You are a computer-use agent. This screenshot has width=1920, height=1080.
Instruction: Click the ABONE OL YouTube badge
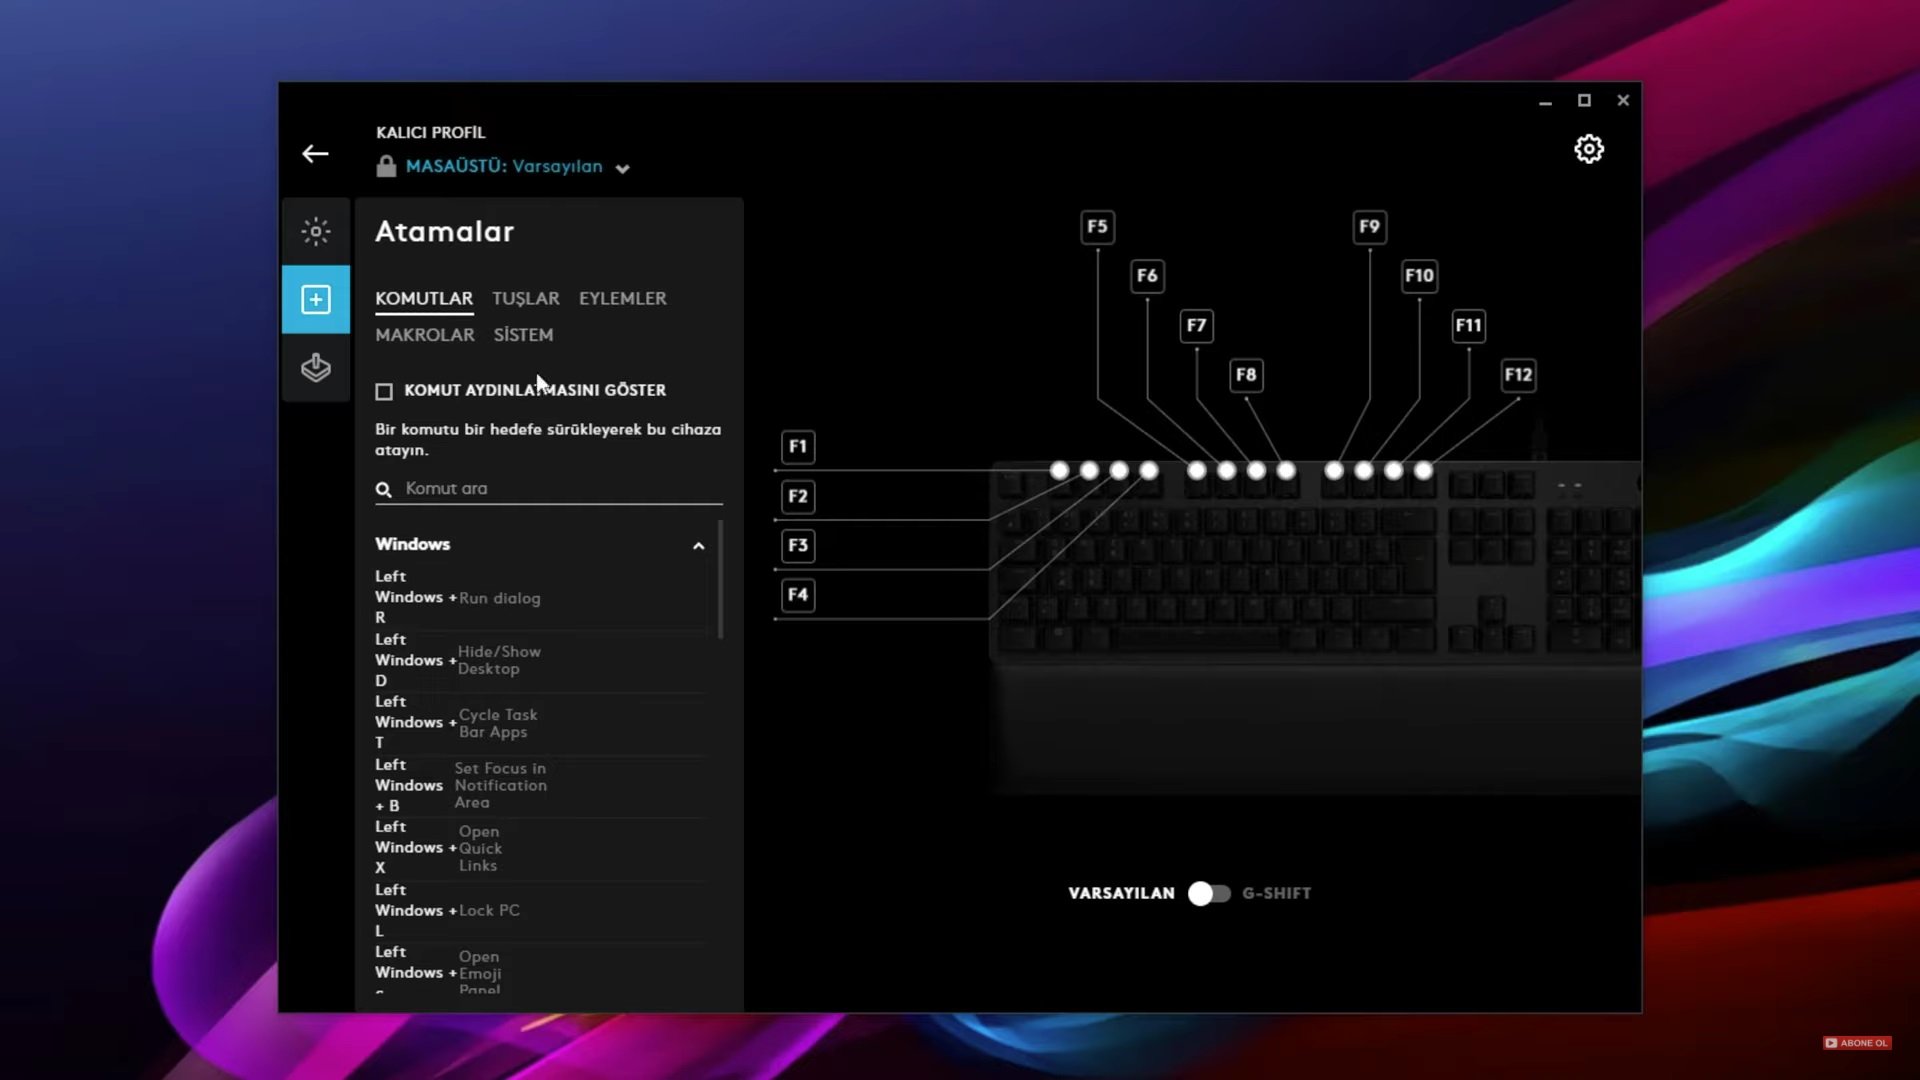click(x=1857, y=1043)
